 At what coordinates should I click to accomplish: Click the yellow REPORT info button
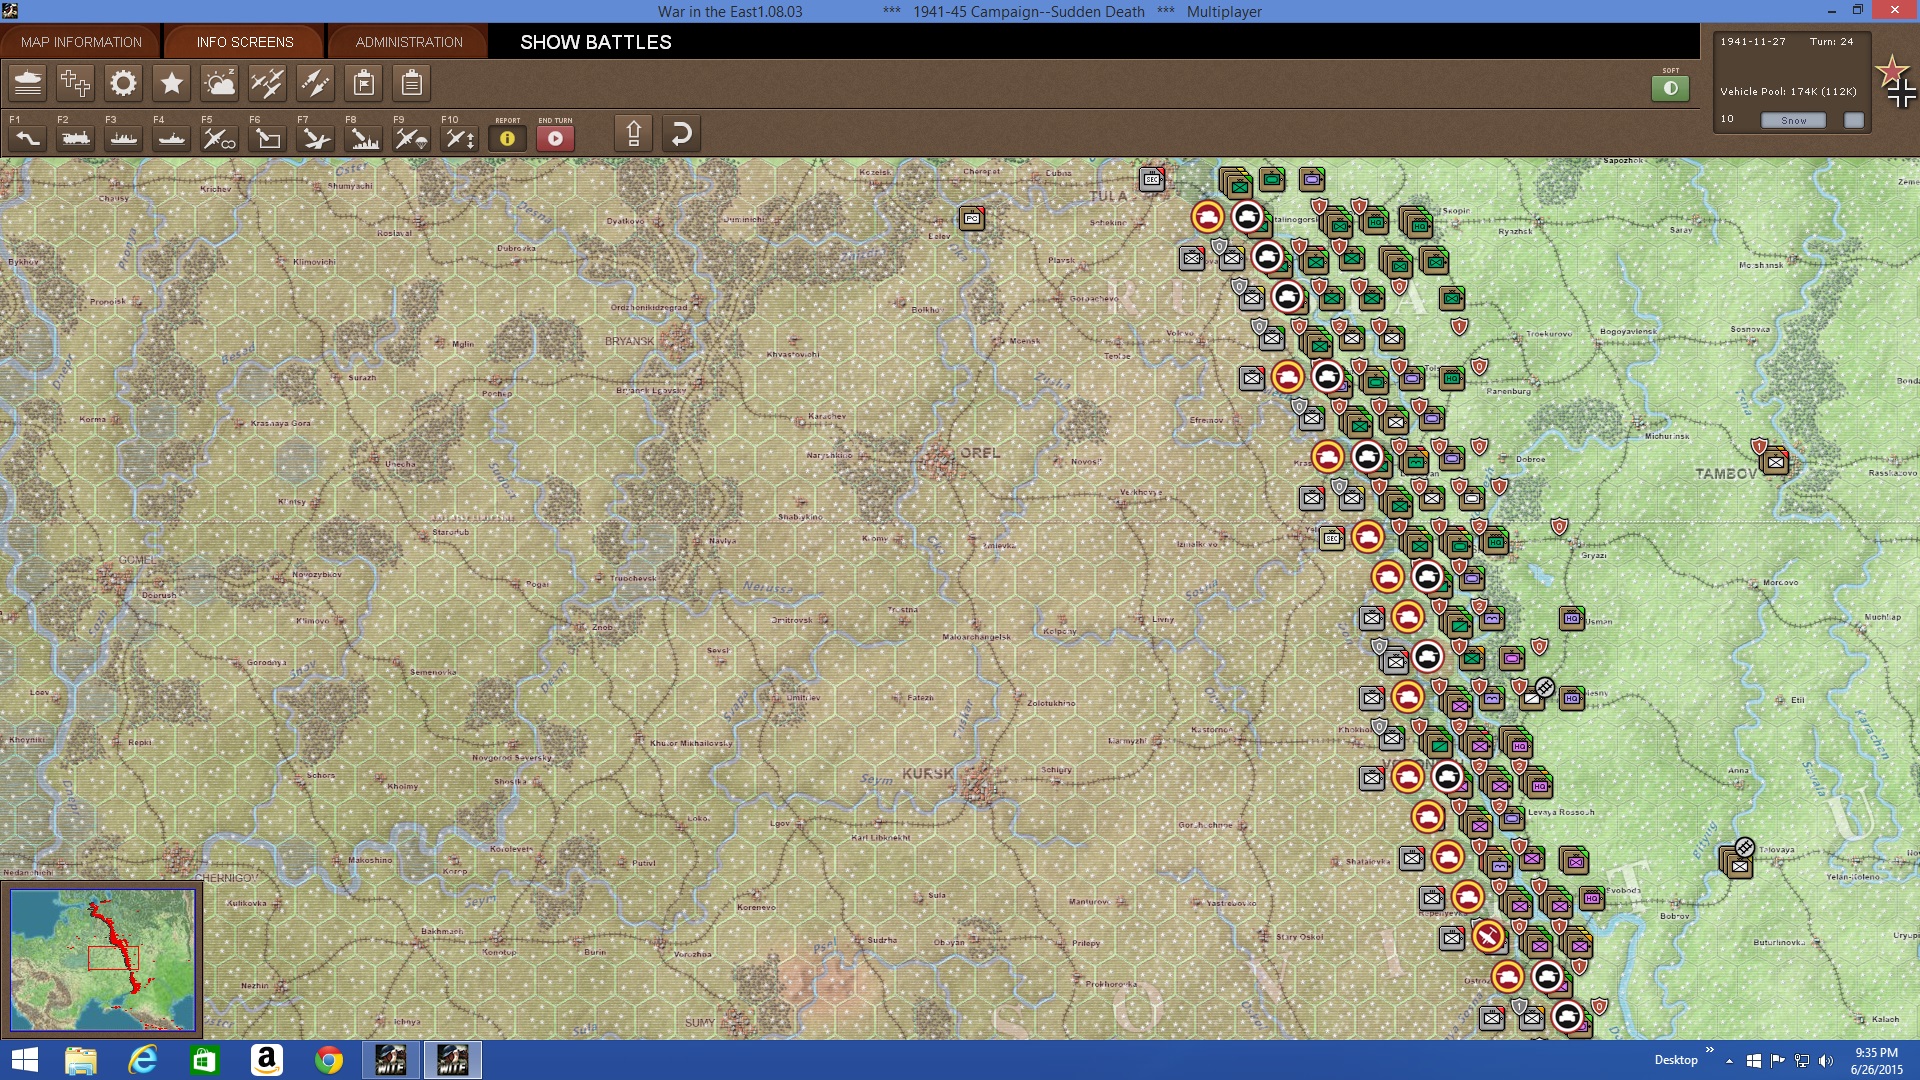507,138
